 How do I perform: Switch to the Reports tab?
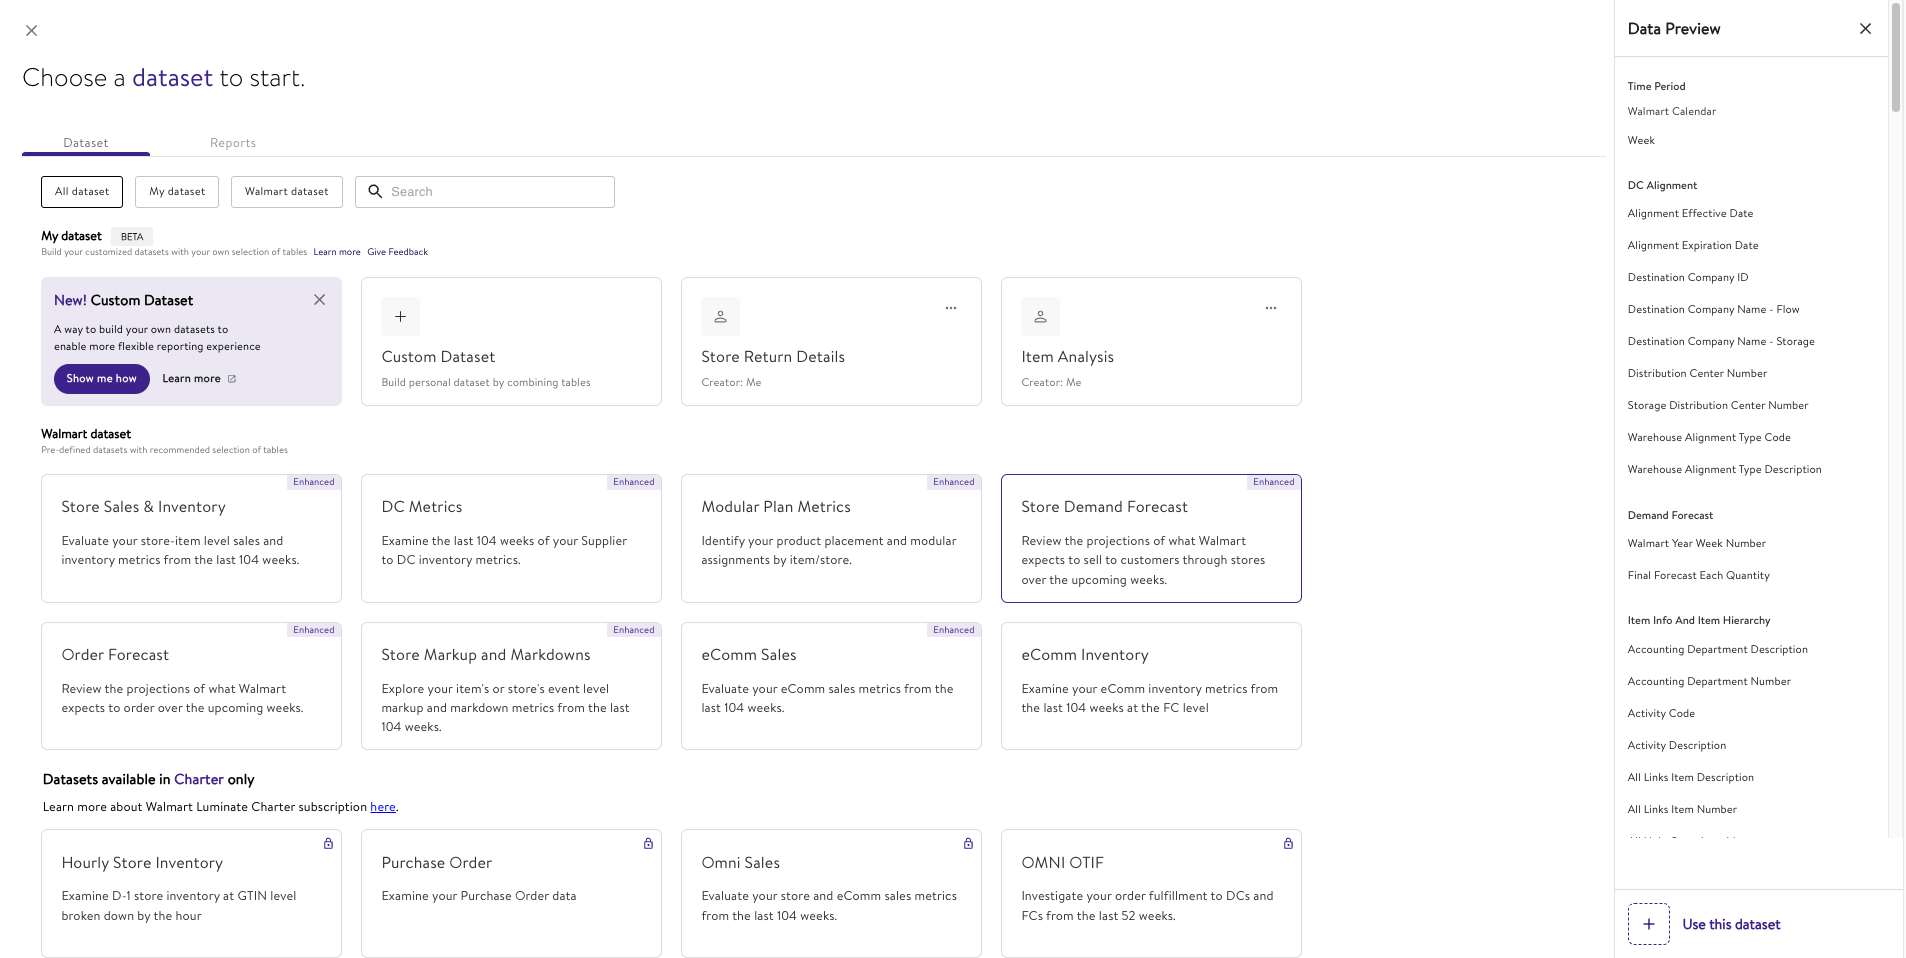pyautogui.click(x=233, y=143)
